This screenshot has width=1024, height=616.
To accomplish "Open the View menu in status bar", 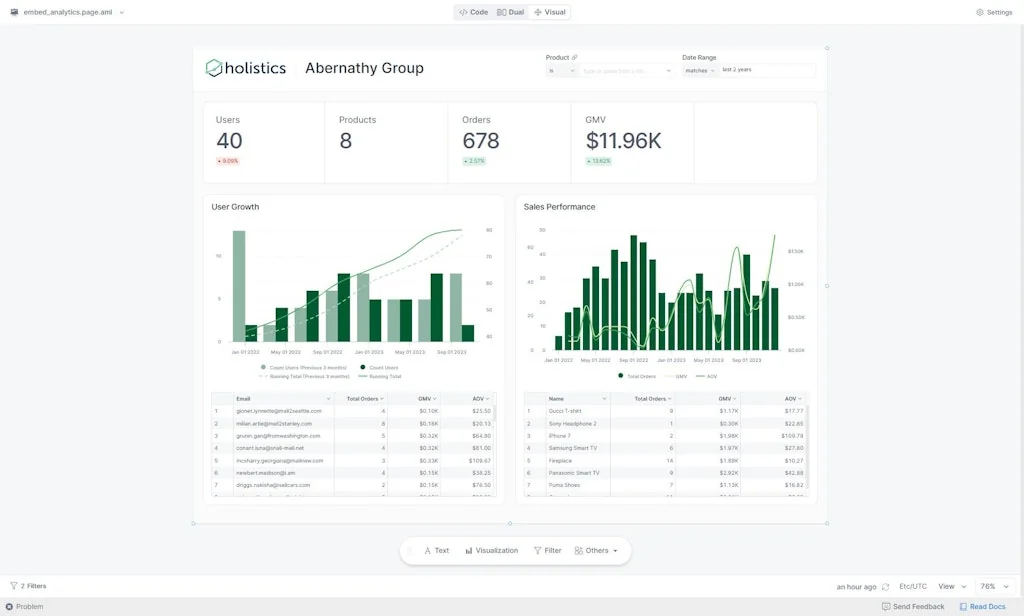I will pyautogui.click(x=947, y=586).
